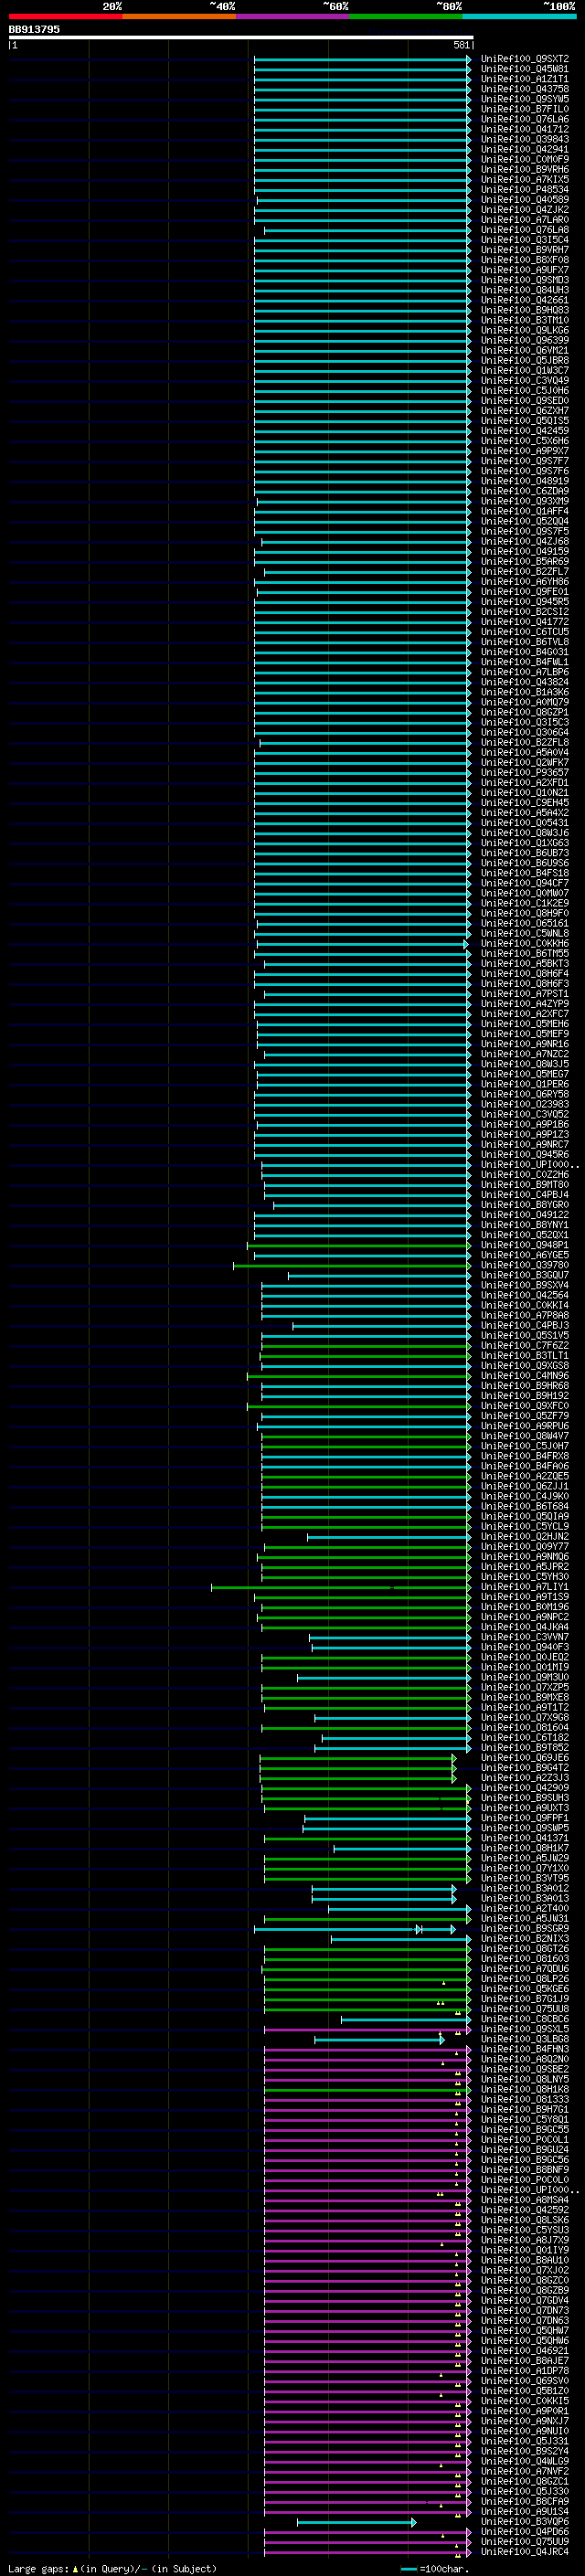
Task: Select hit label UniRef100_Q41712
Action: [524, 129]
